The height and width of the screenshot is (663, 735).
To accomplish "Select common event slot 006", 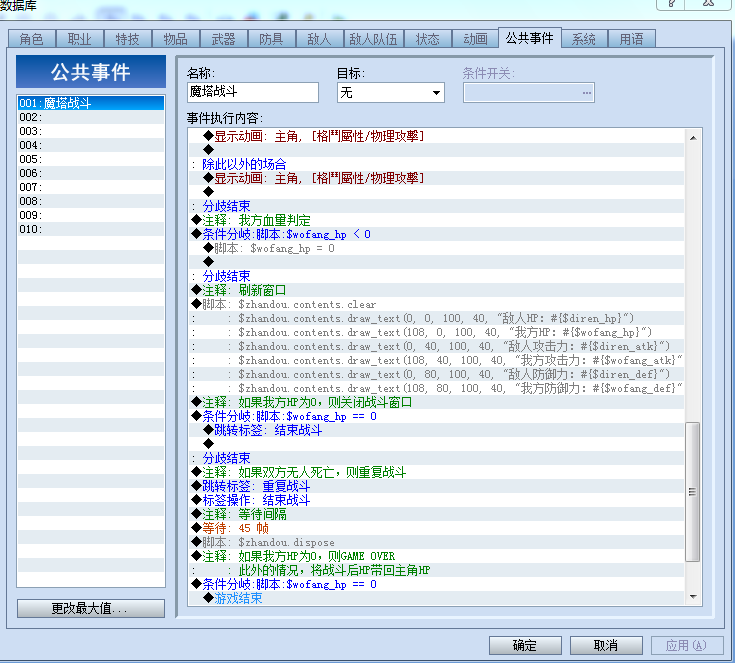I will [x=91, y=173].
